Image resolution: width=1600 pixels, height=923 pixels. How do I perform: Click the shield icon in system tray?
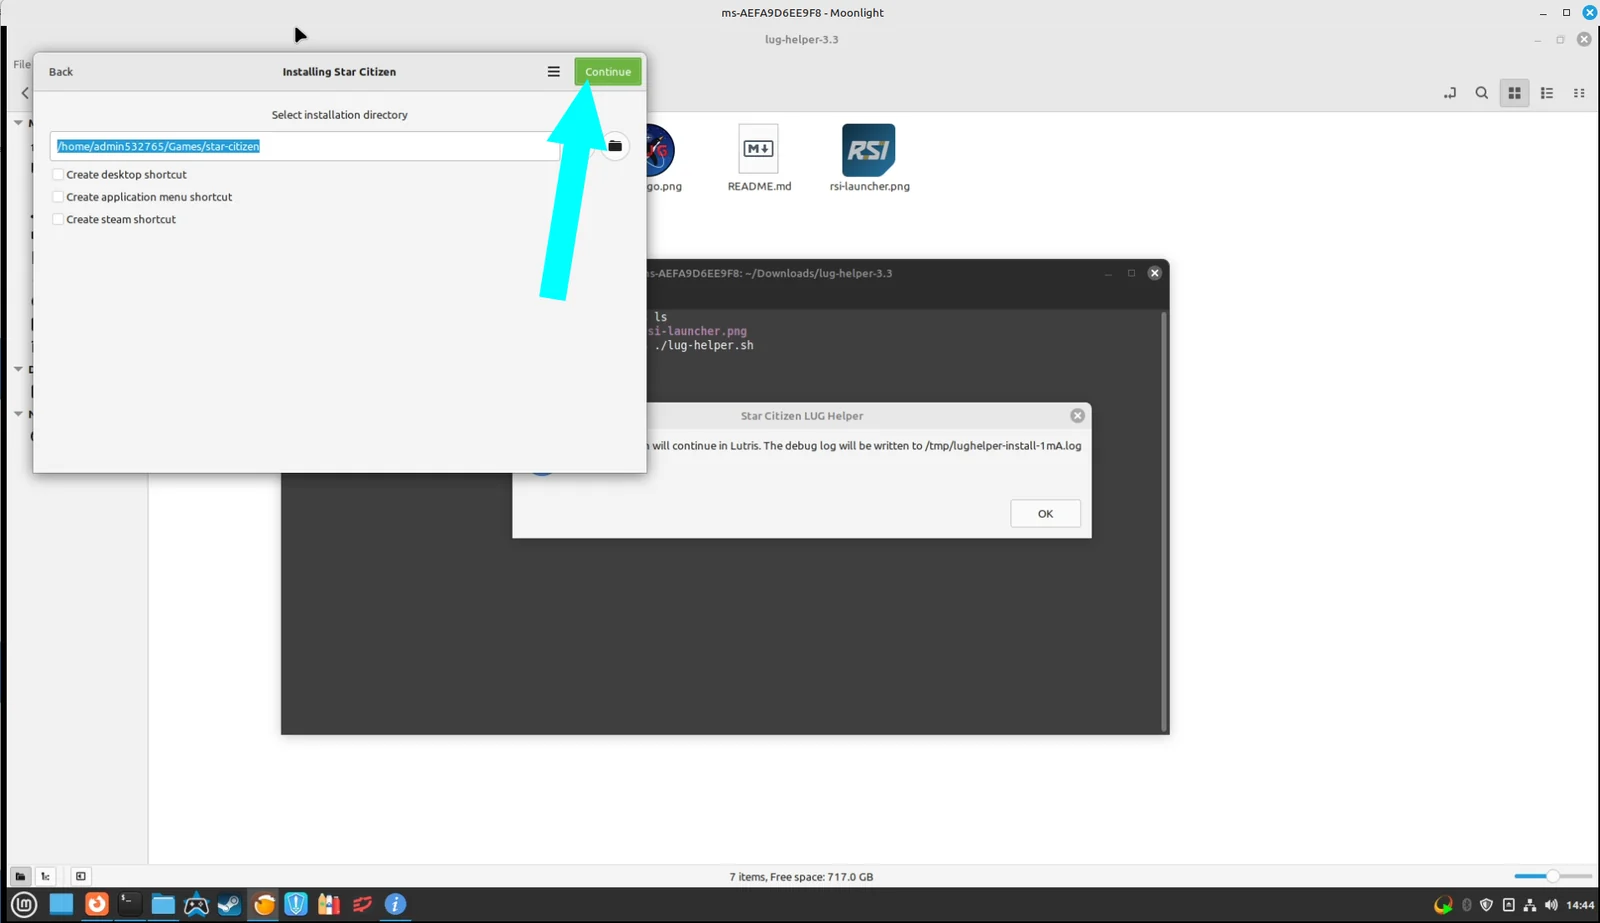[1487, 905]
